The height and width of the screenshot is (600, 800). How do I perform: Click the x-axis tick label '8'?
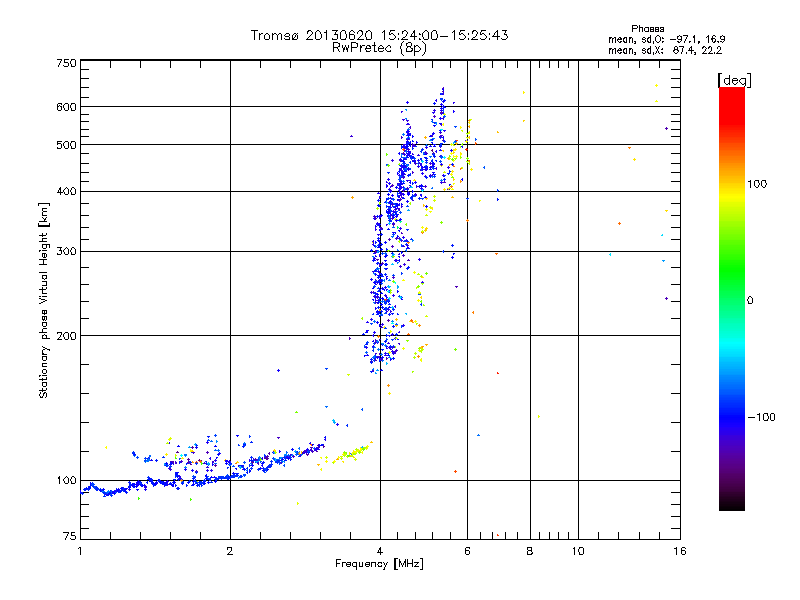click(530, 551)
